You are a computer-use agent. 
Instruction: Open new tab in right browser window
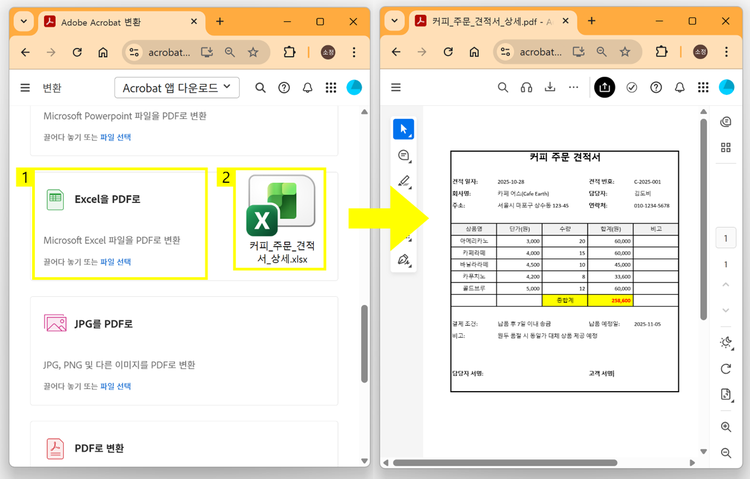(592, 21)
